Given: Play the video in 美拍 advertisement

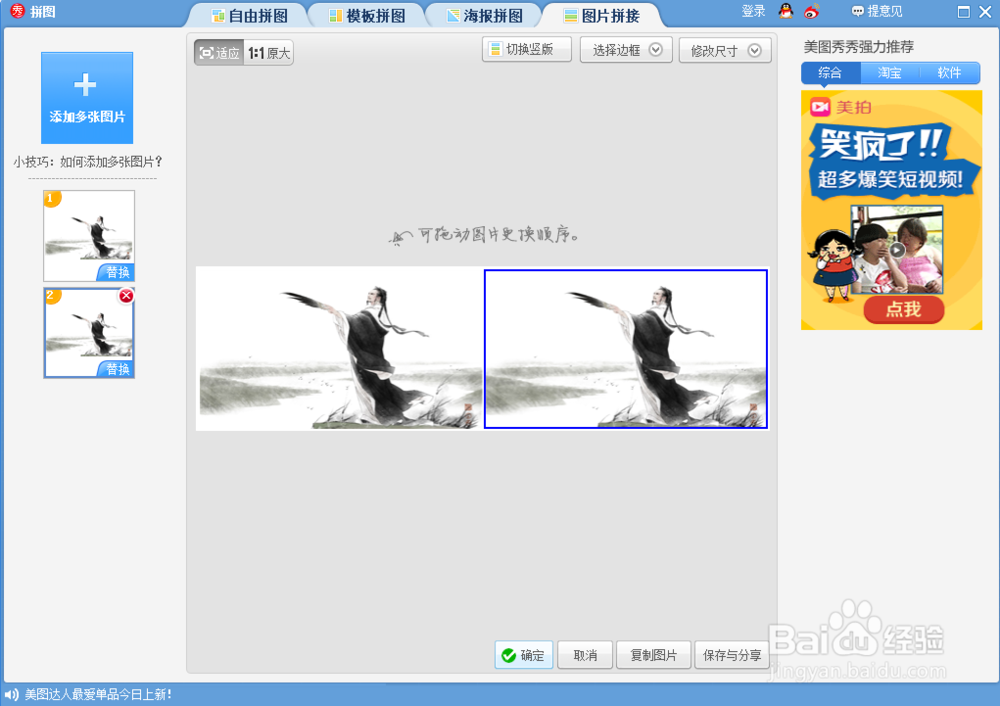Looking at the screenshot, I should [x=897, y=250].
